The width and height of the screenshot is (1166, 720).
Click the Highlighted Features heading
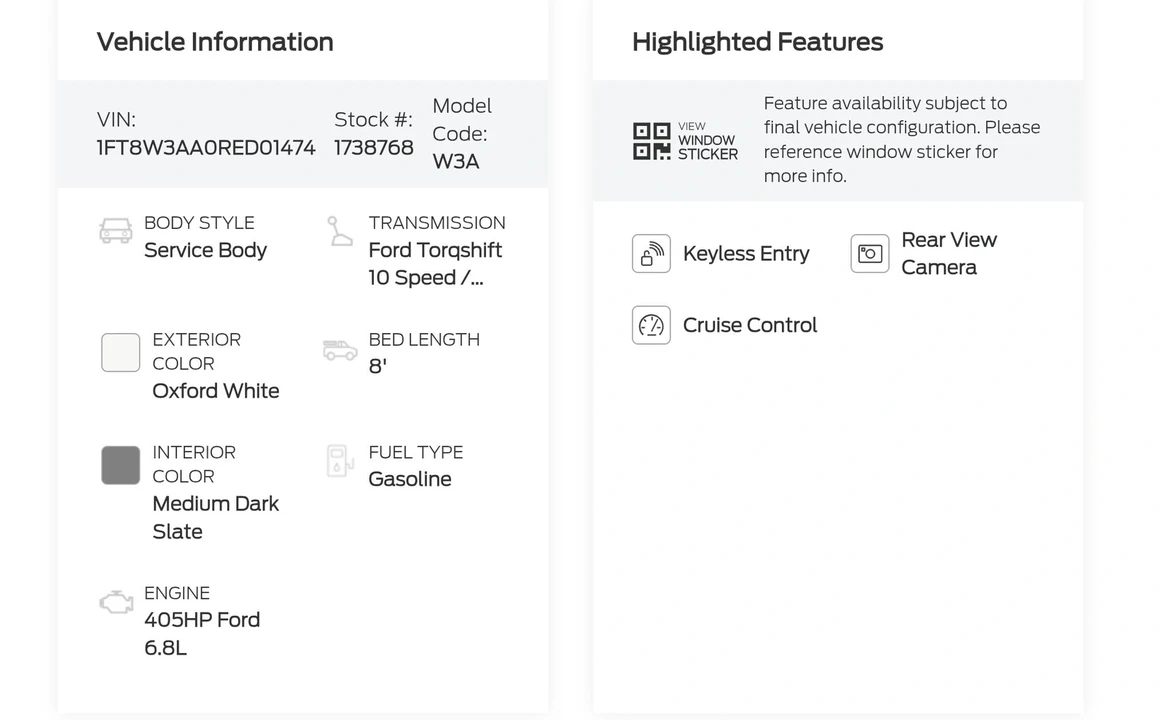point(758,42)
